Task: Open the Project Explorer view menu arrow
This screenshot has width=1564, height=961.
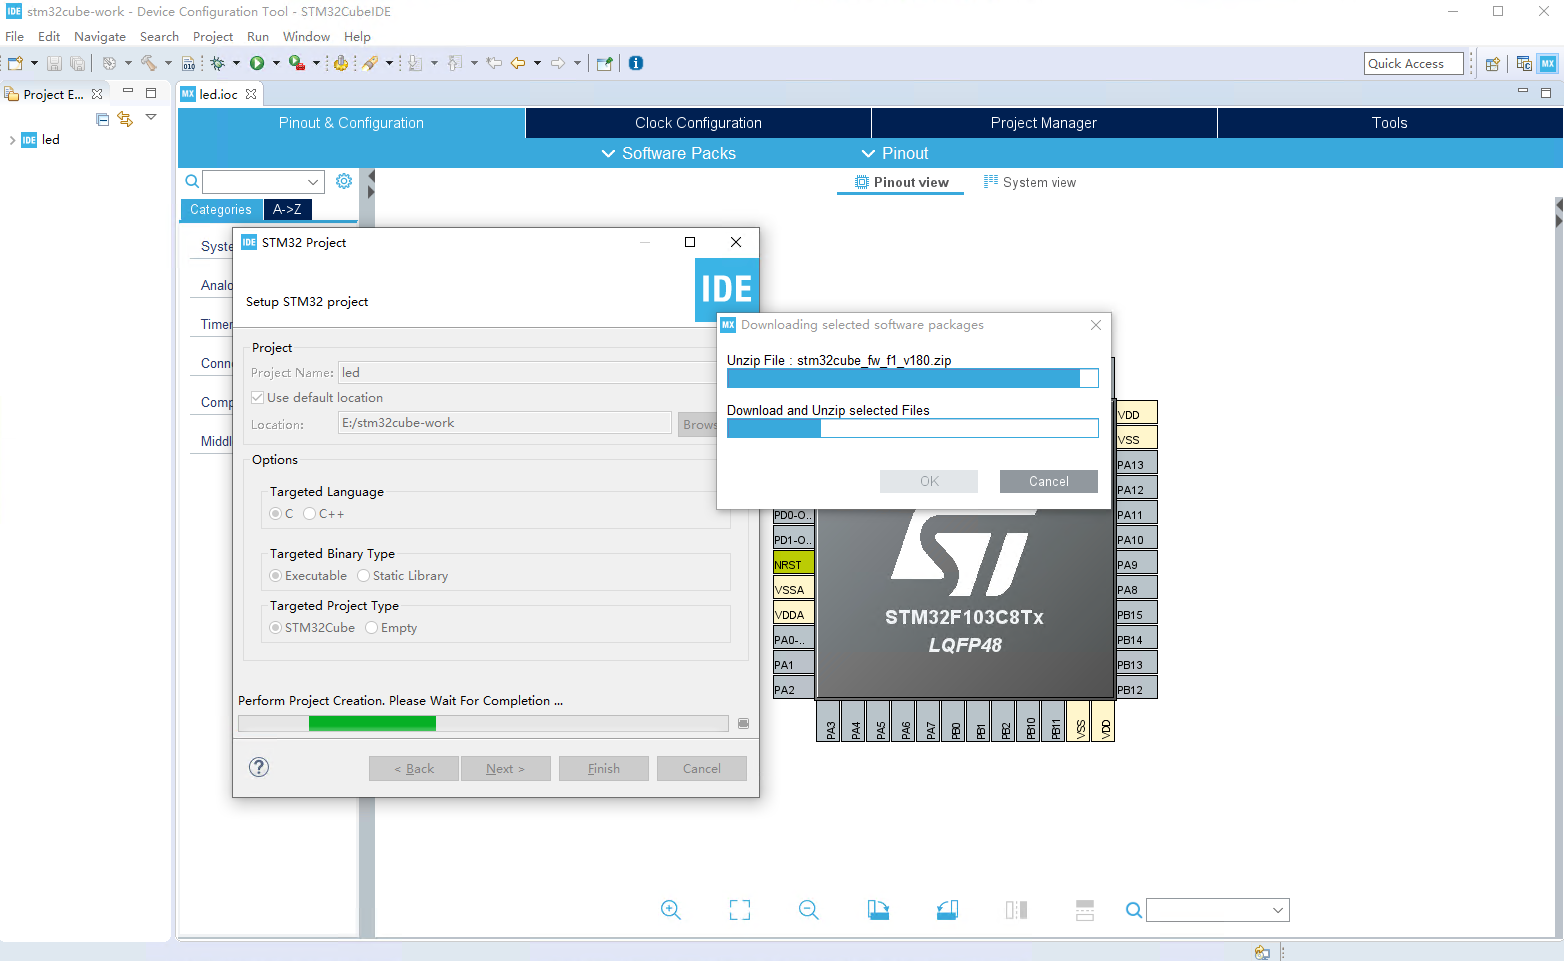Action: click(x=151, y=118)
